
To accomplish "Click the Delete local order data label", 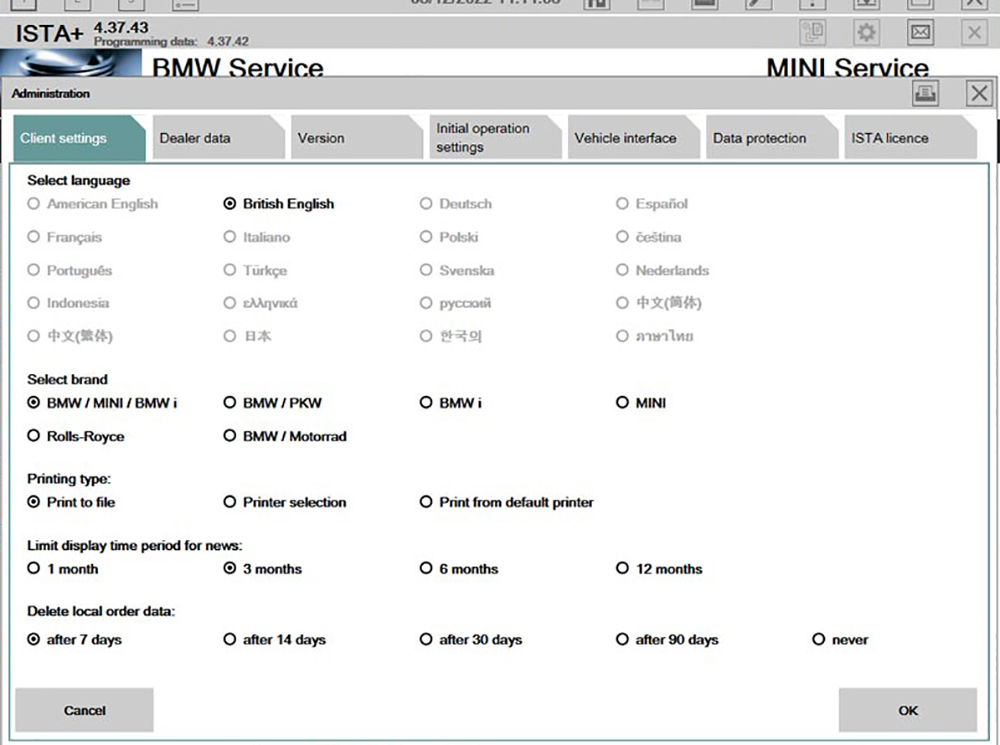I will (101, 611).
